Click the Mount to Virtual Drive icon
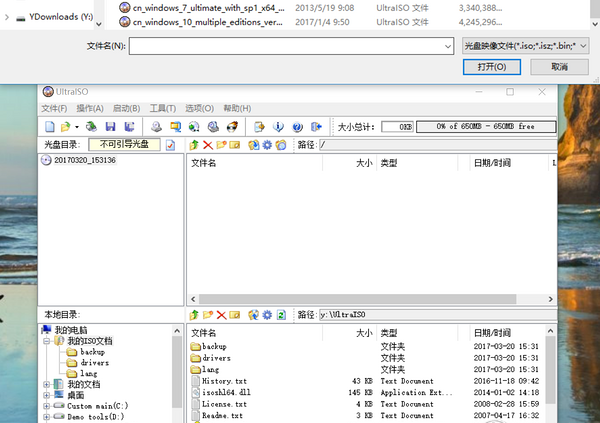This screenshot has height=423, width=600. tap(213, 127)
